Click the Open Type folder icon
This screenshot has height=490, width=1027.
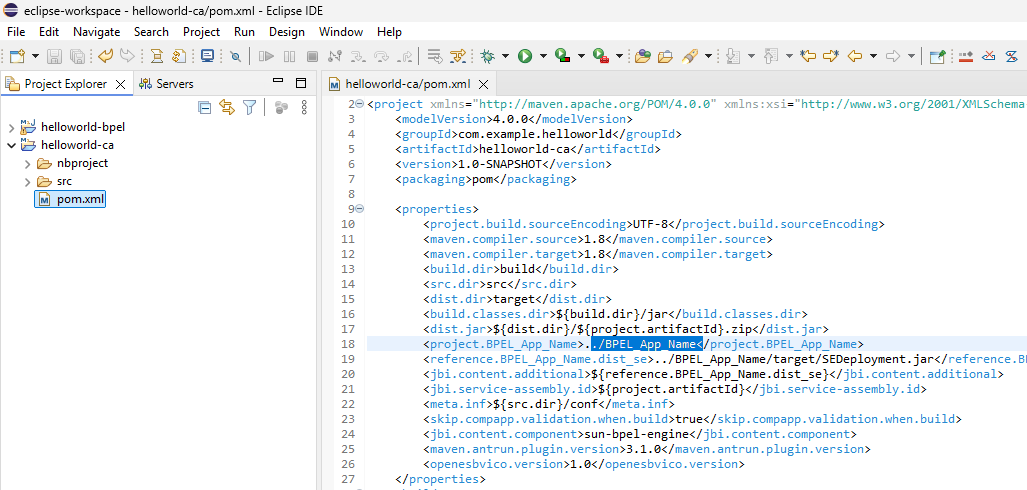(643, 56)
